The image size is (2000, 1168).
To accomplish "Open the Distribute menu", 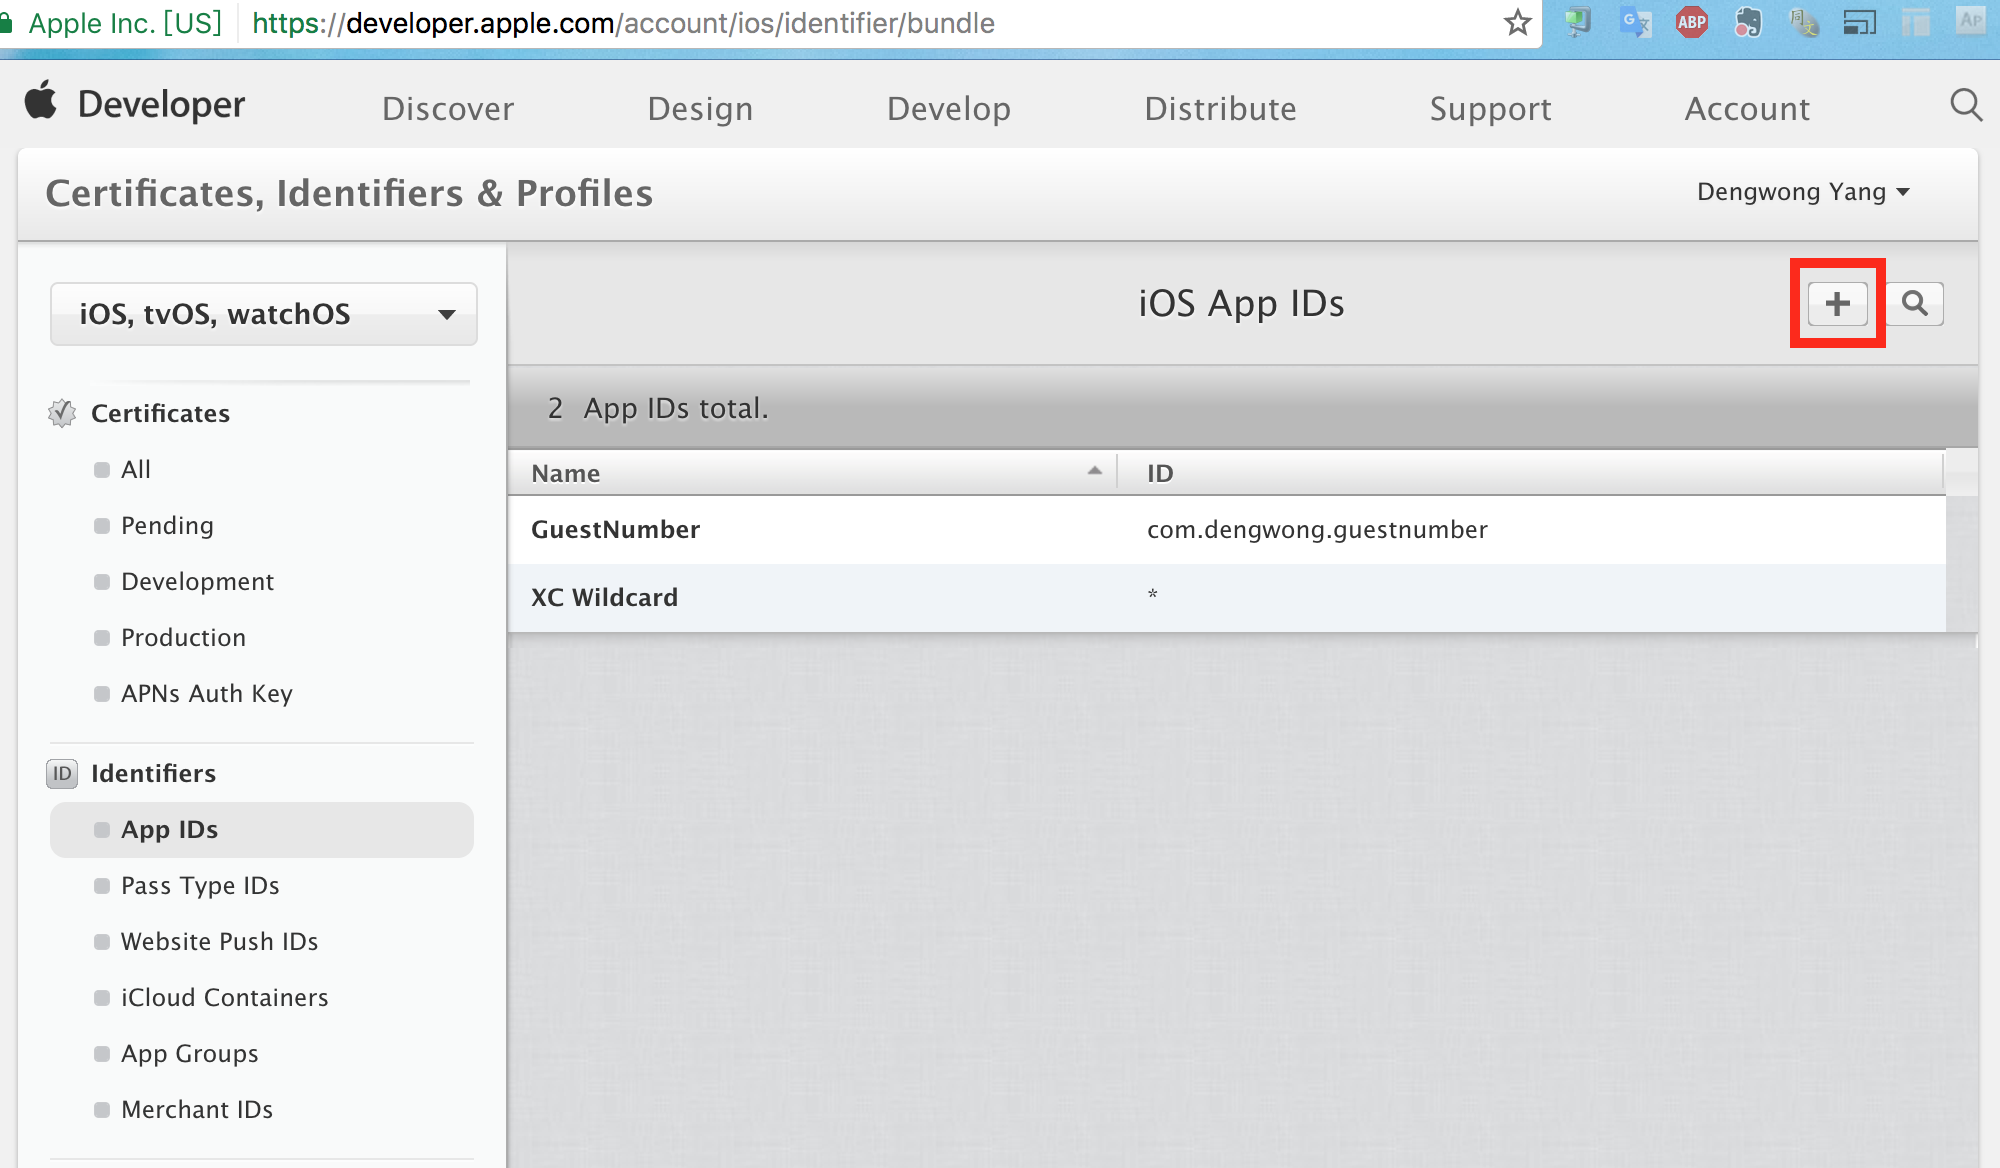I will [1220, 108].
